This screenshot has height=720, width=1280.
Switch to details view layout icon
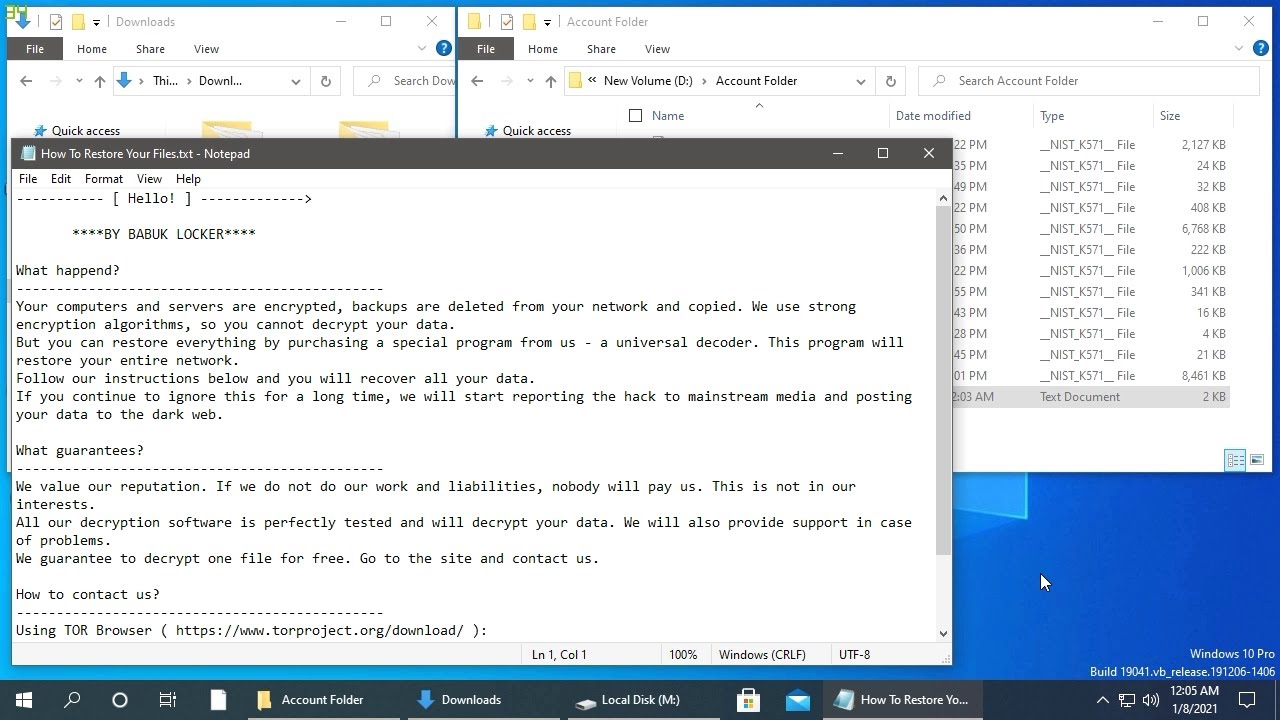(1235, 460)
